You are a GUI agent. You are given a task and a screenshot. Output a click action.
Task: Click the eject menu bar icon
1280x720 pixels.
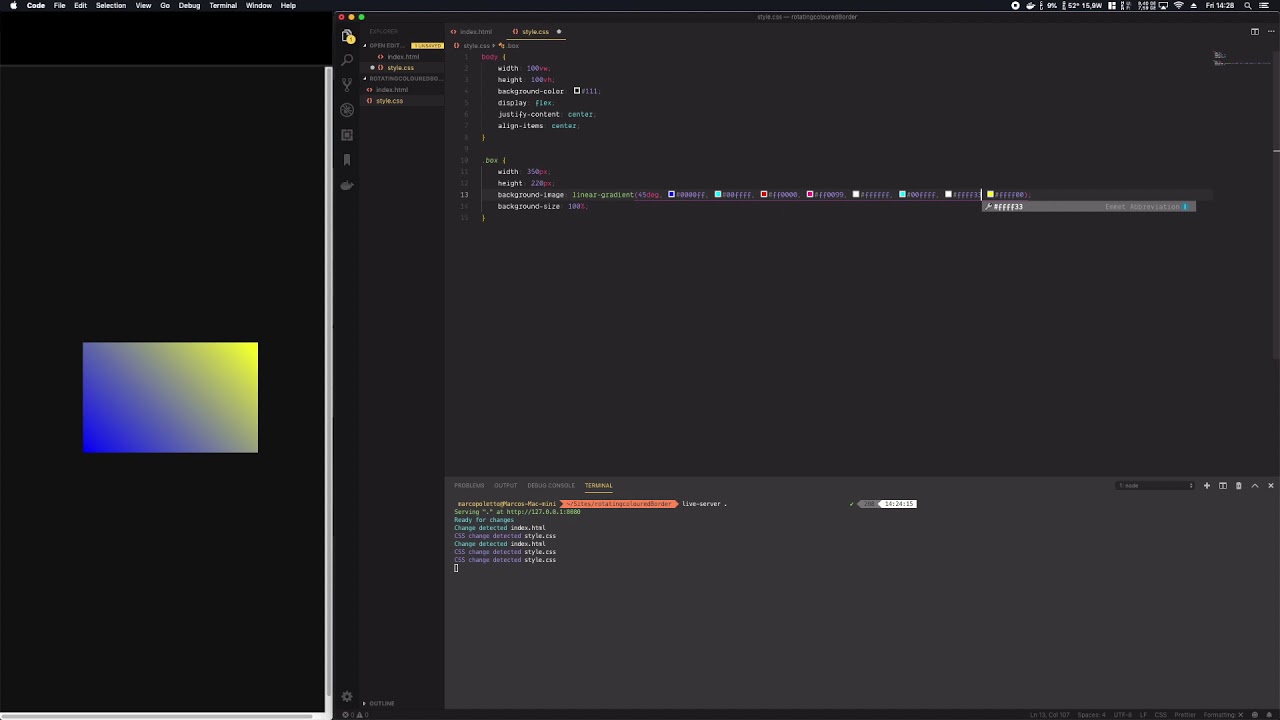(1193, 5)
